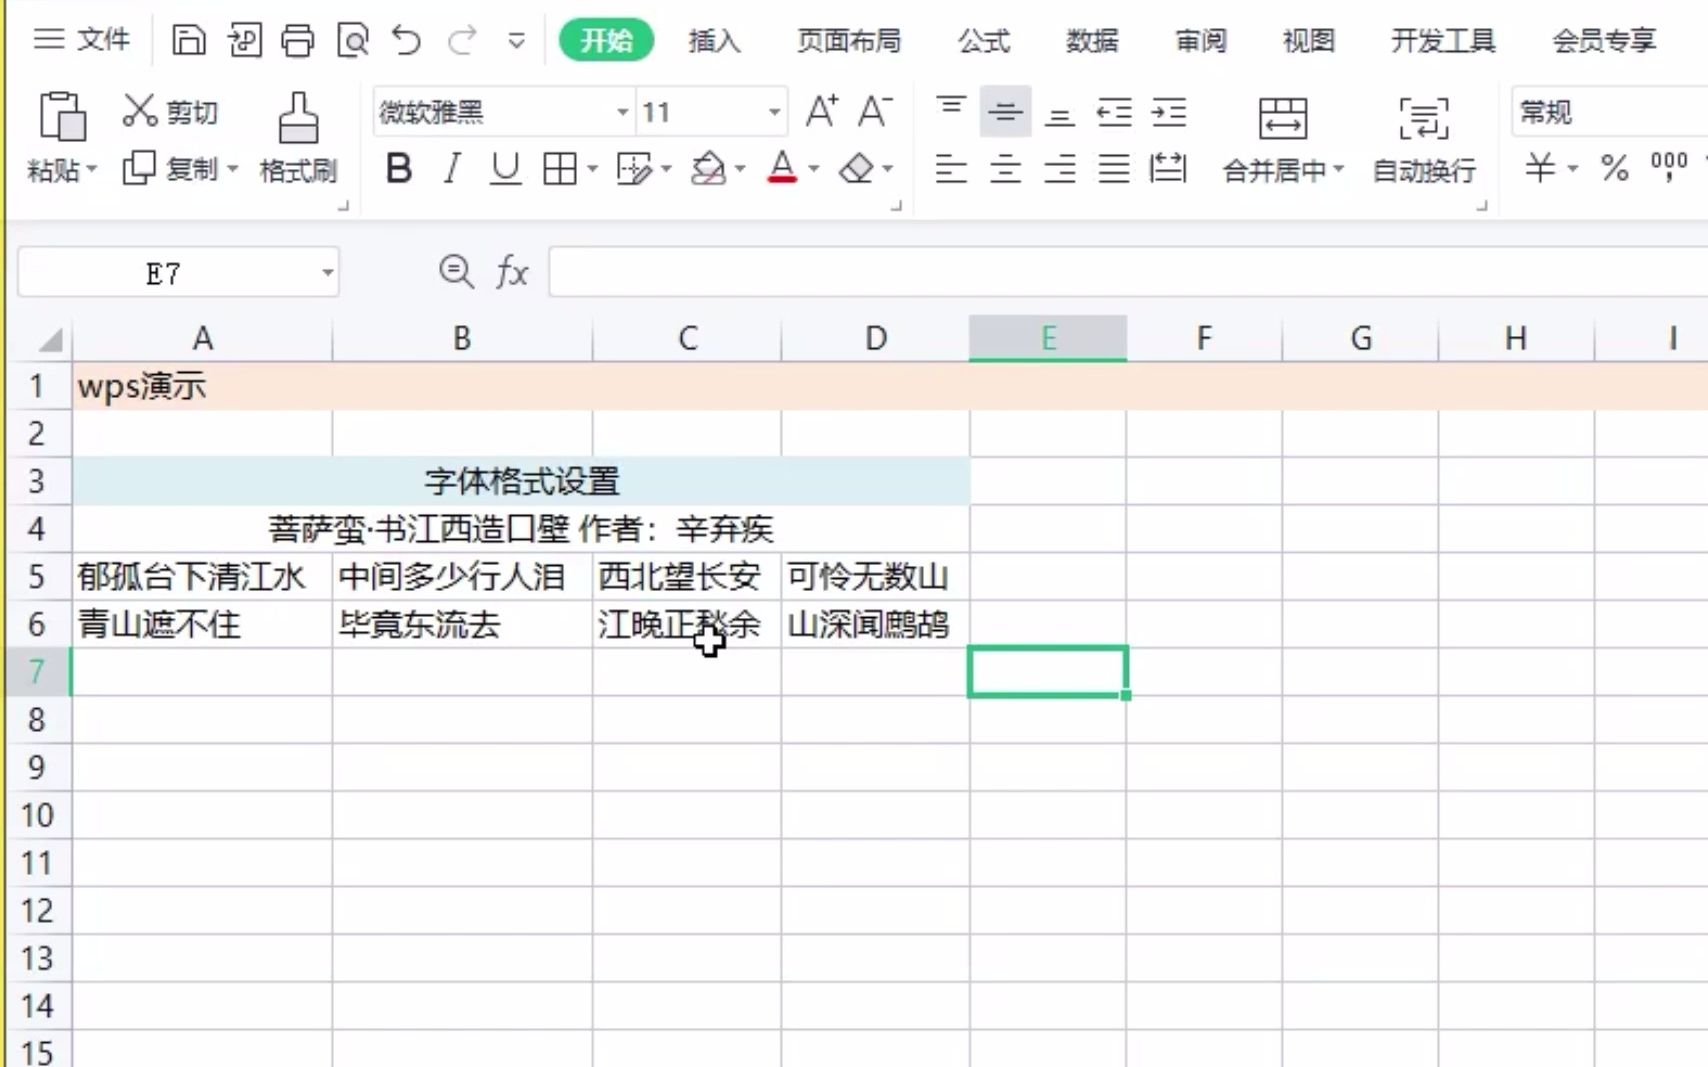Apply cell borders icon

click(560, 168)
